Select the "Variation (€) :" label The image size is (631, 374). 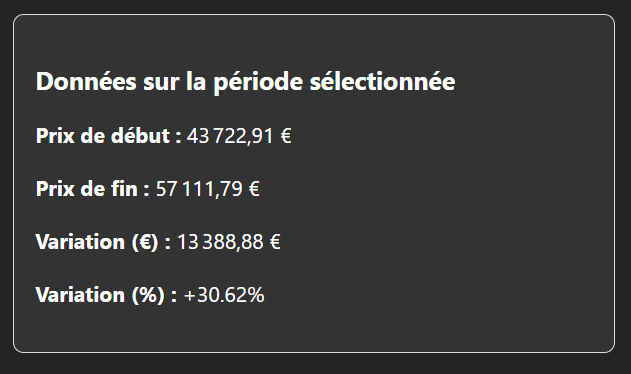click(x=103, y=242)
